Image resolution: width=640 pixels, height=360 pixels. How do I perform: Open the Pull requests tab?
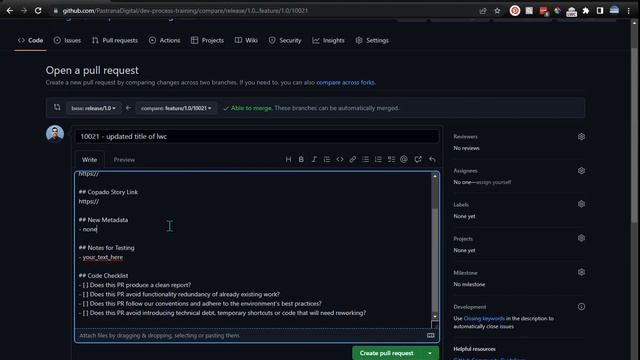point(115,40)
